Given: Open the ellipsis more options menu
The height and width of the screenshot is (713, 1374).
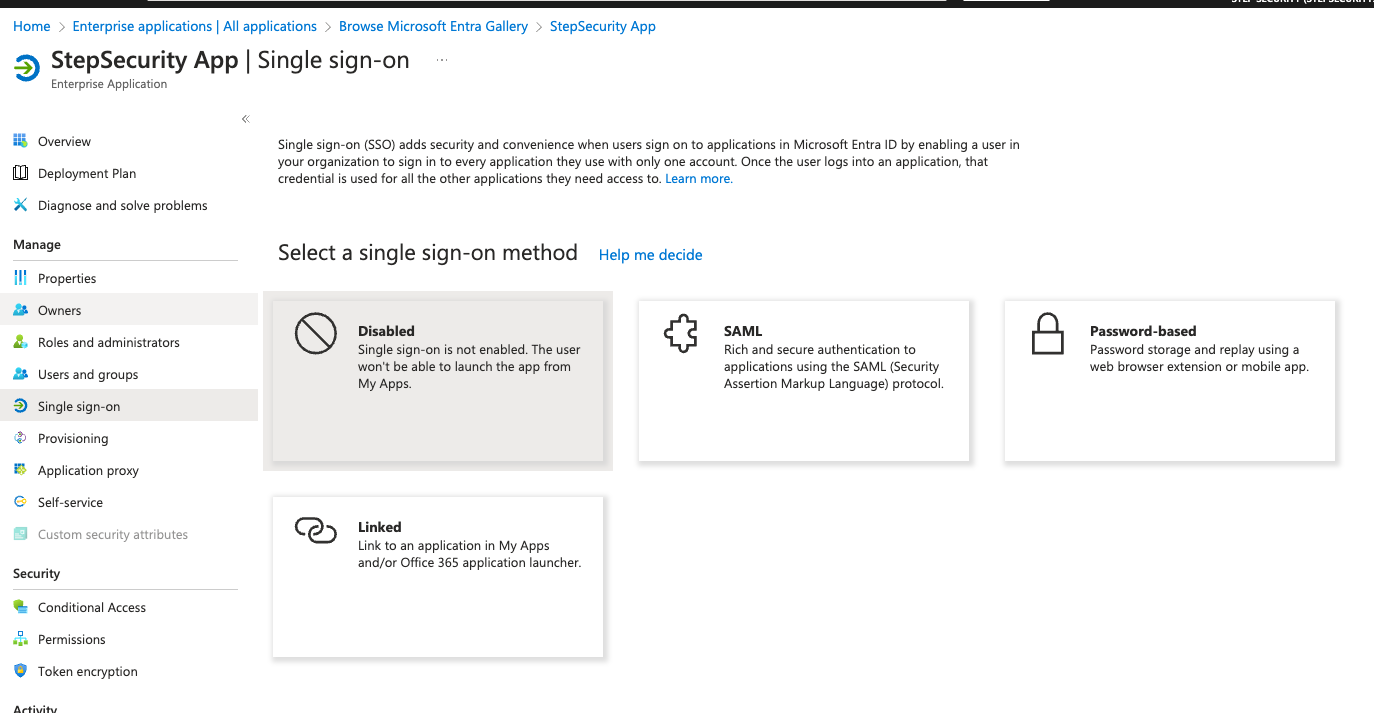Looking at the screenshot, I should [442, 60].
